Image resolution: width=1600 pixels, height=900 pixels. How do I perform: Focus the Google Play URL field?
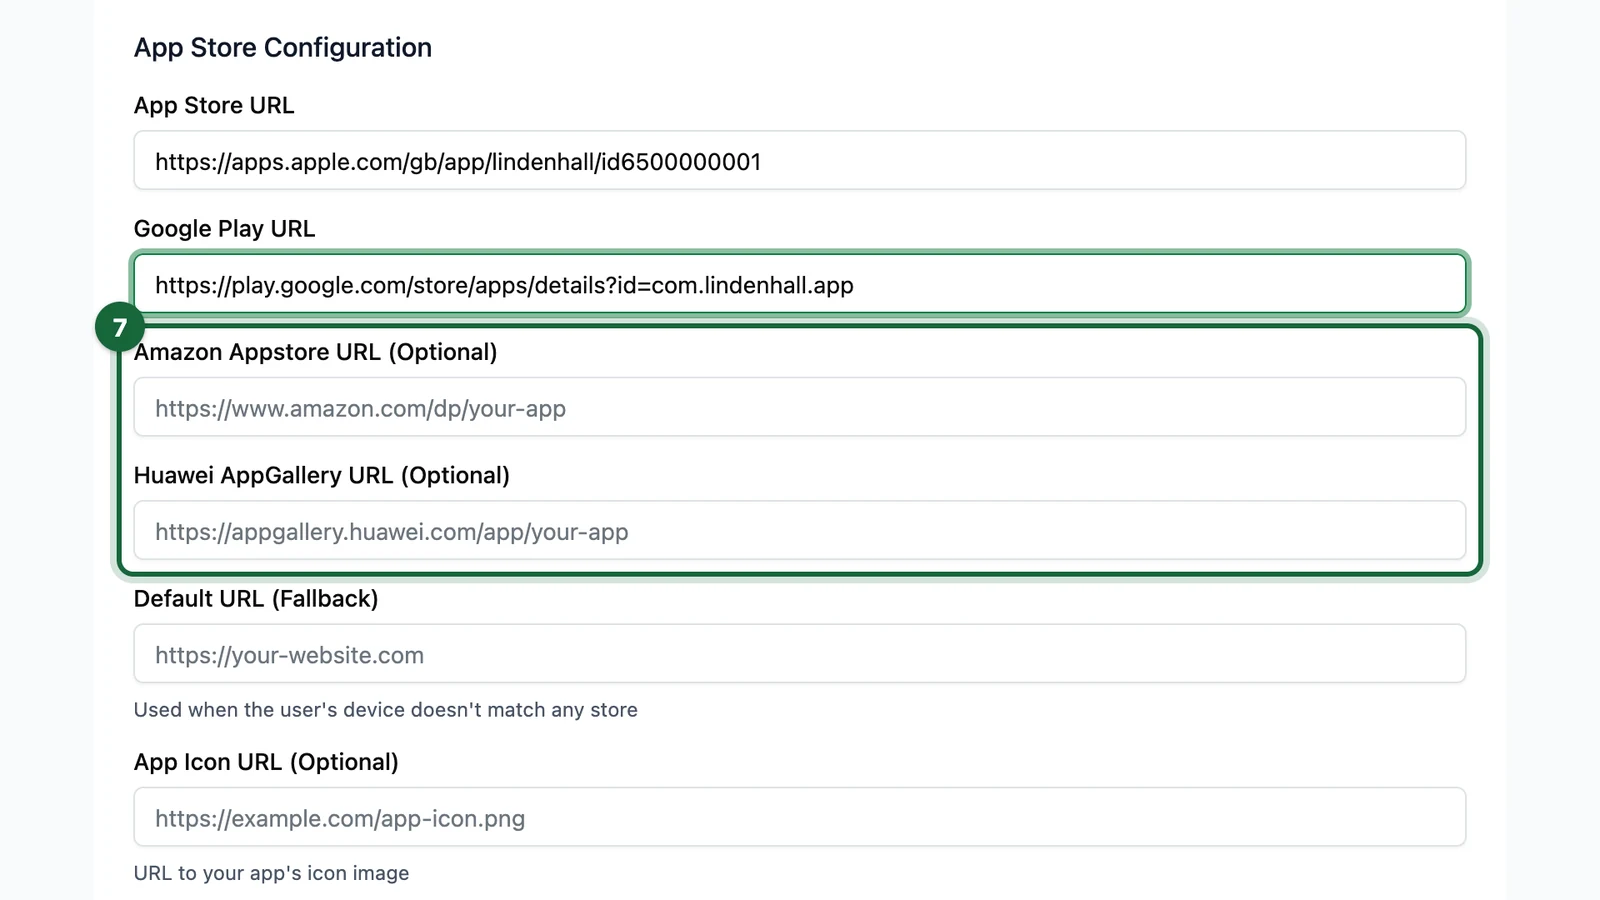coord(800,284)
